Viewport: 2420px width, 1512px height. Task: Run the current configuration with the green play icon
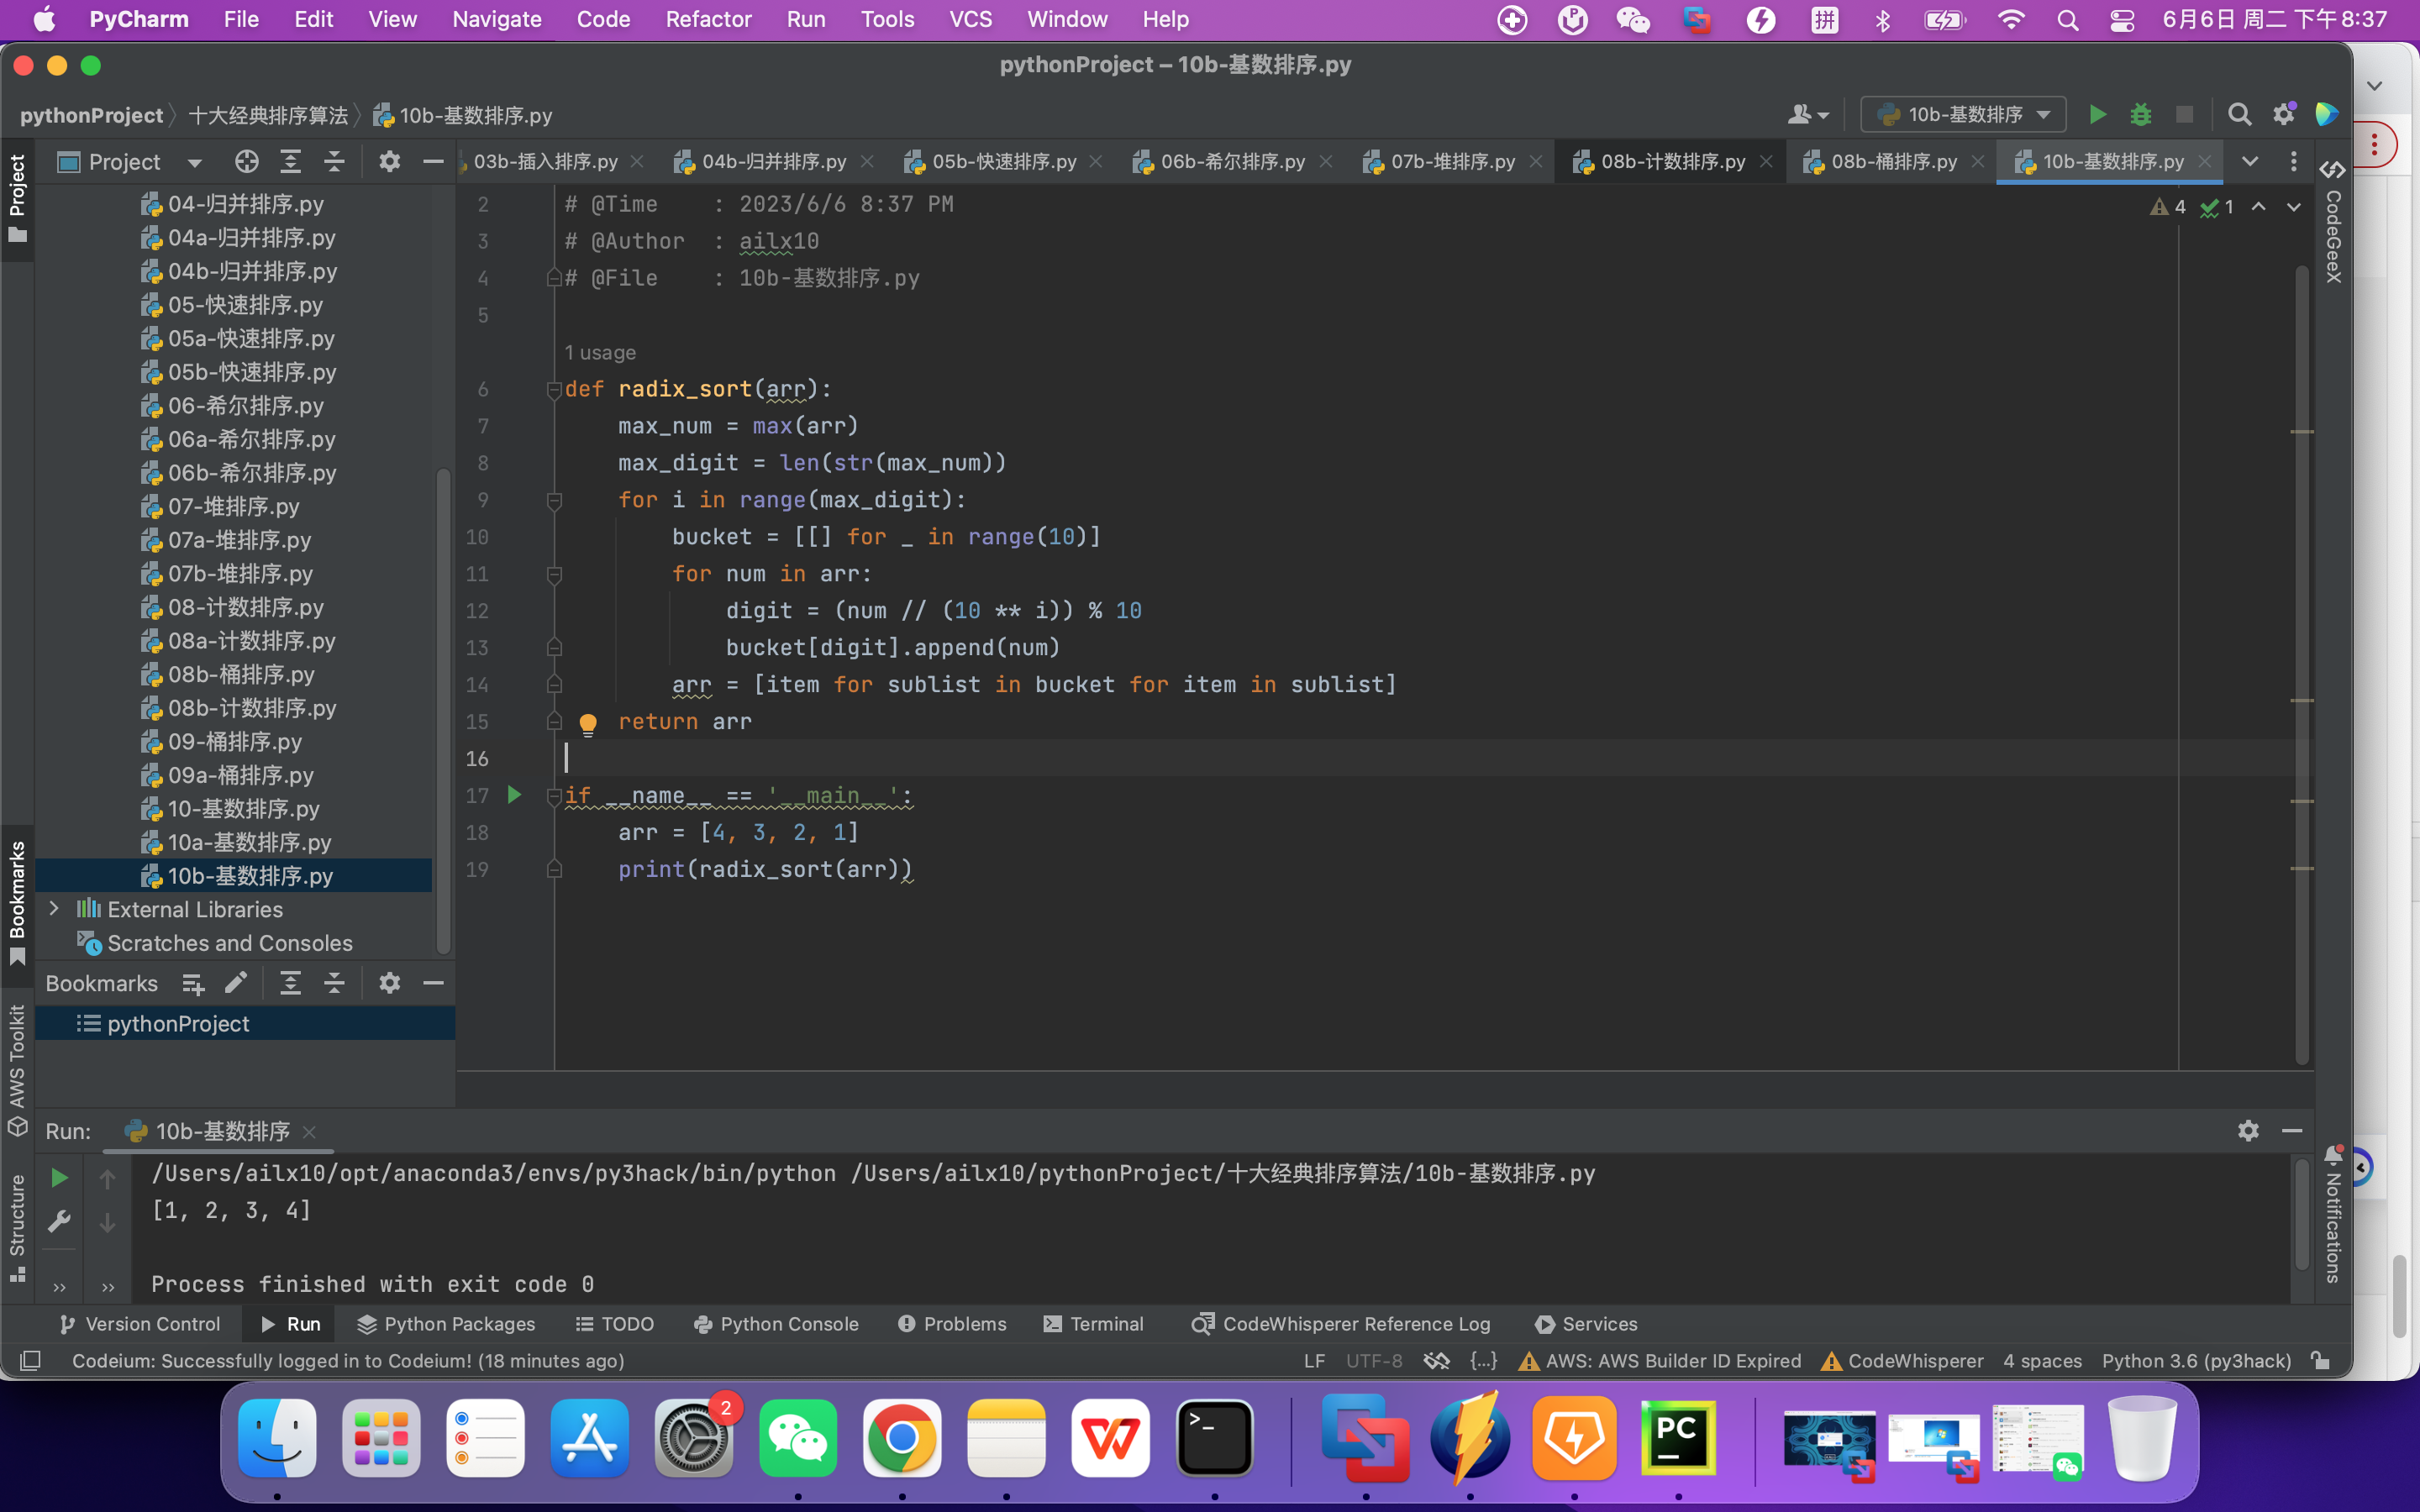pos(2097,114)
